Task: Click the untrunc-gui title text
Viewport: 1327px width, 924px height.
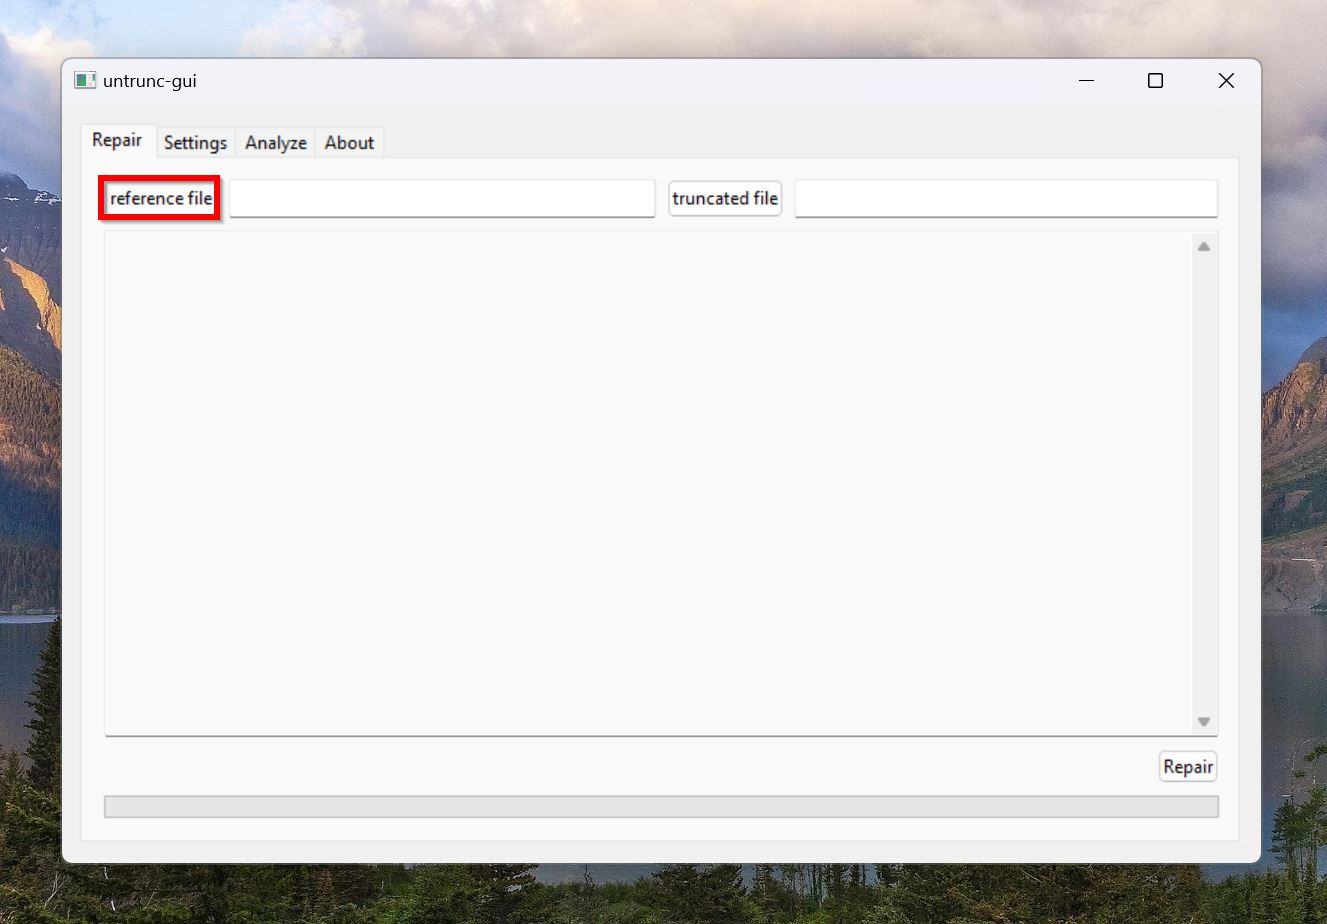Action: 150,81
